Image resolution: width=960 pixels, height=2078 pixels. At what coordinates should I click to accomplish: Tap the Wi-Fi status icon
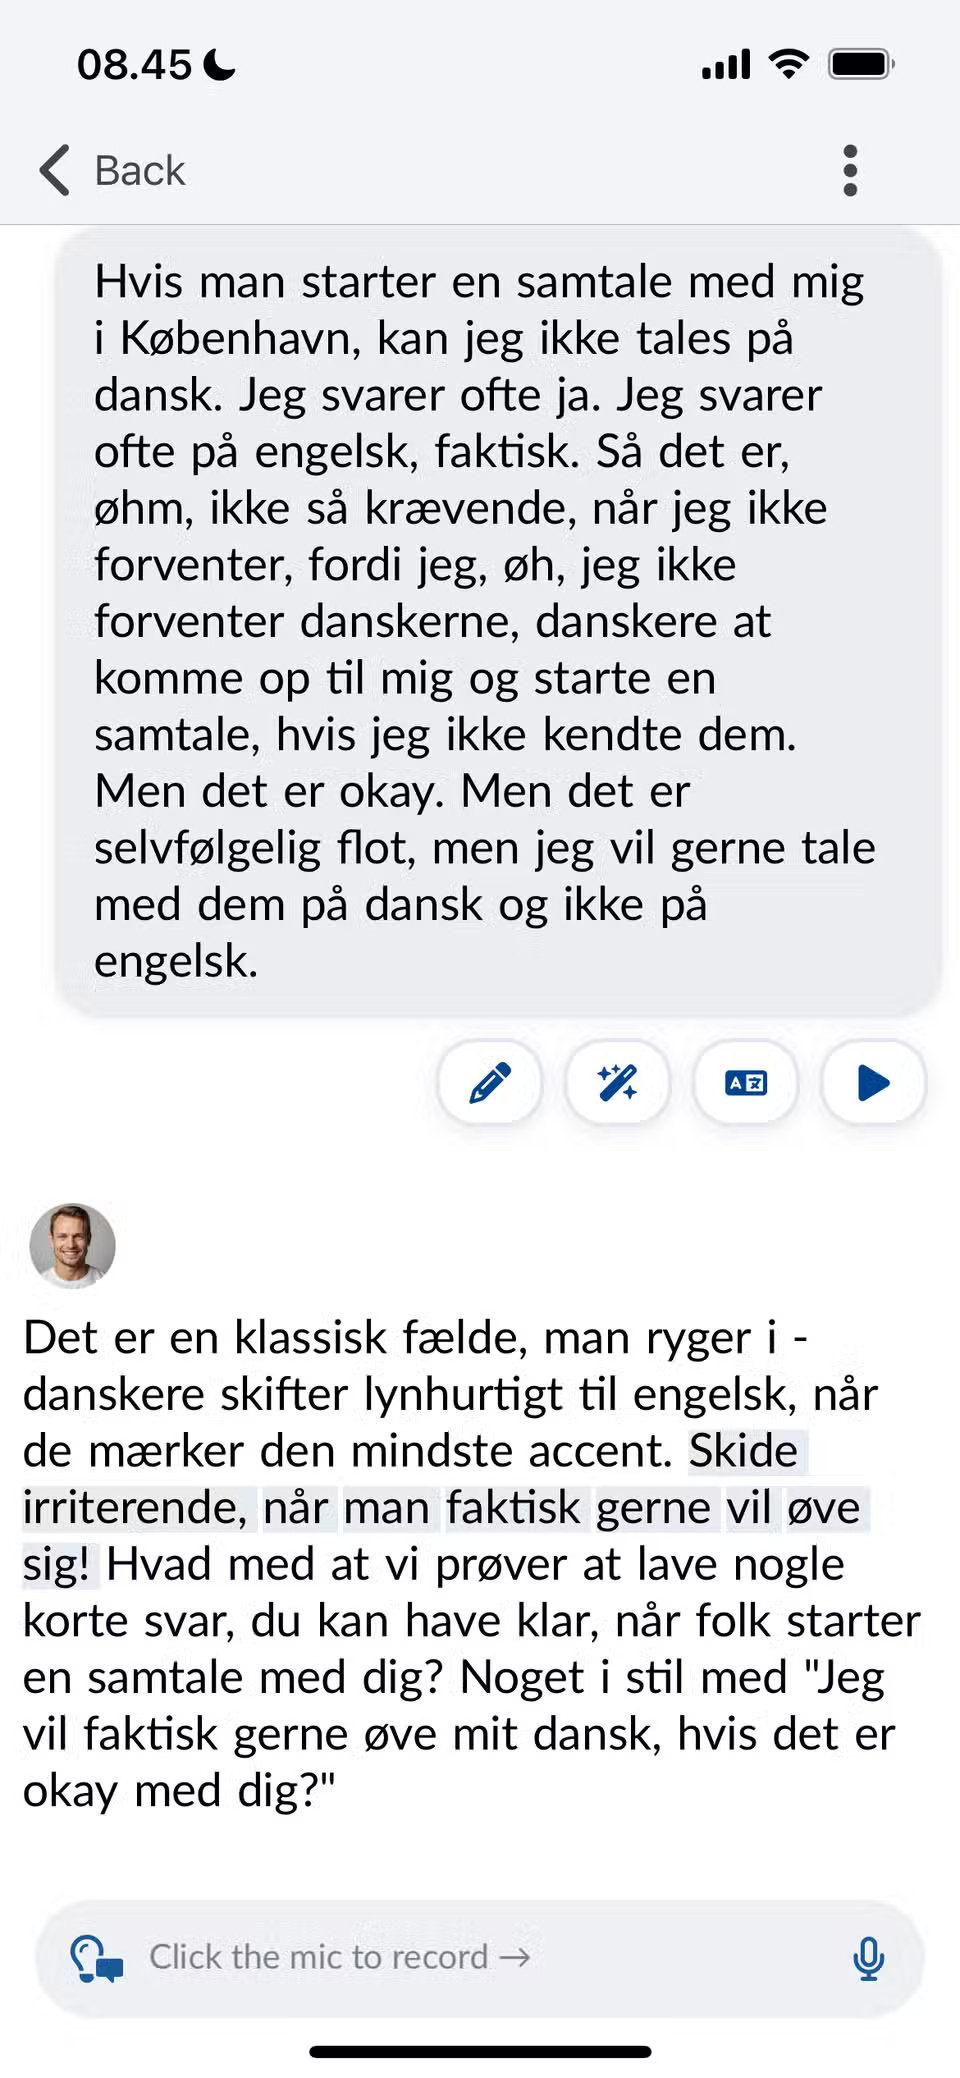click(789, 65)
